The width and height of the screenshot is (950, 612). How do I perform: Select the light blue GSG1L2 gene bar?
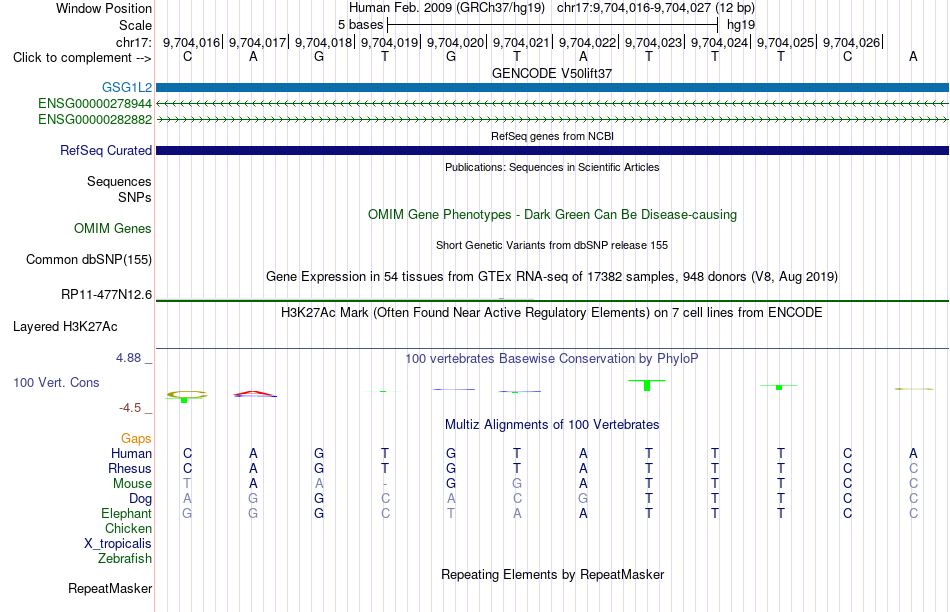click(553, 87)
